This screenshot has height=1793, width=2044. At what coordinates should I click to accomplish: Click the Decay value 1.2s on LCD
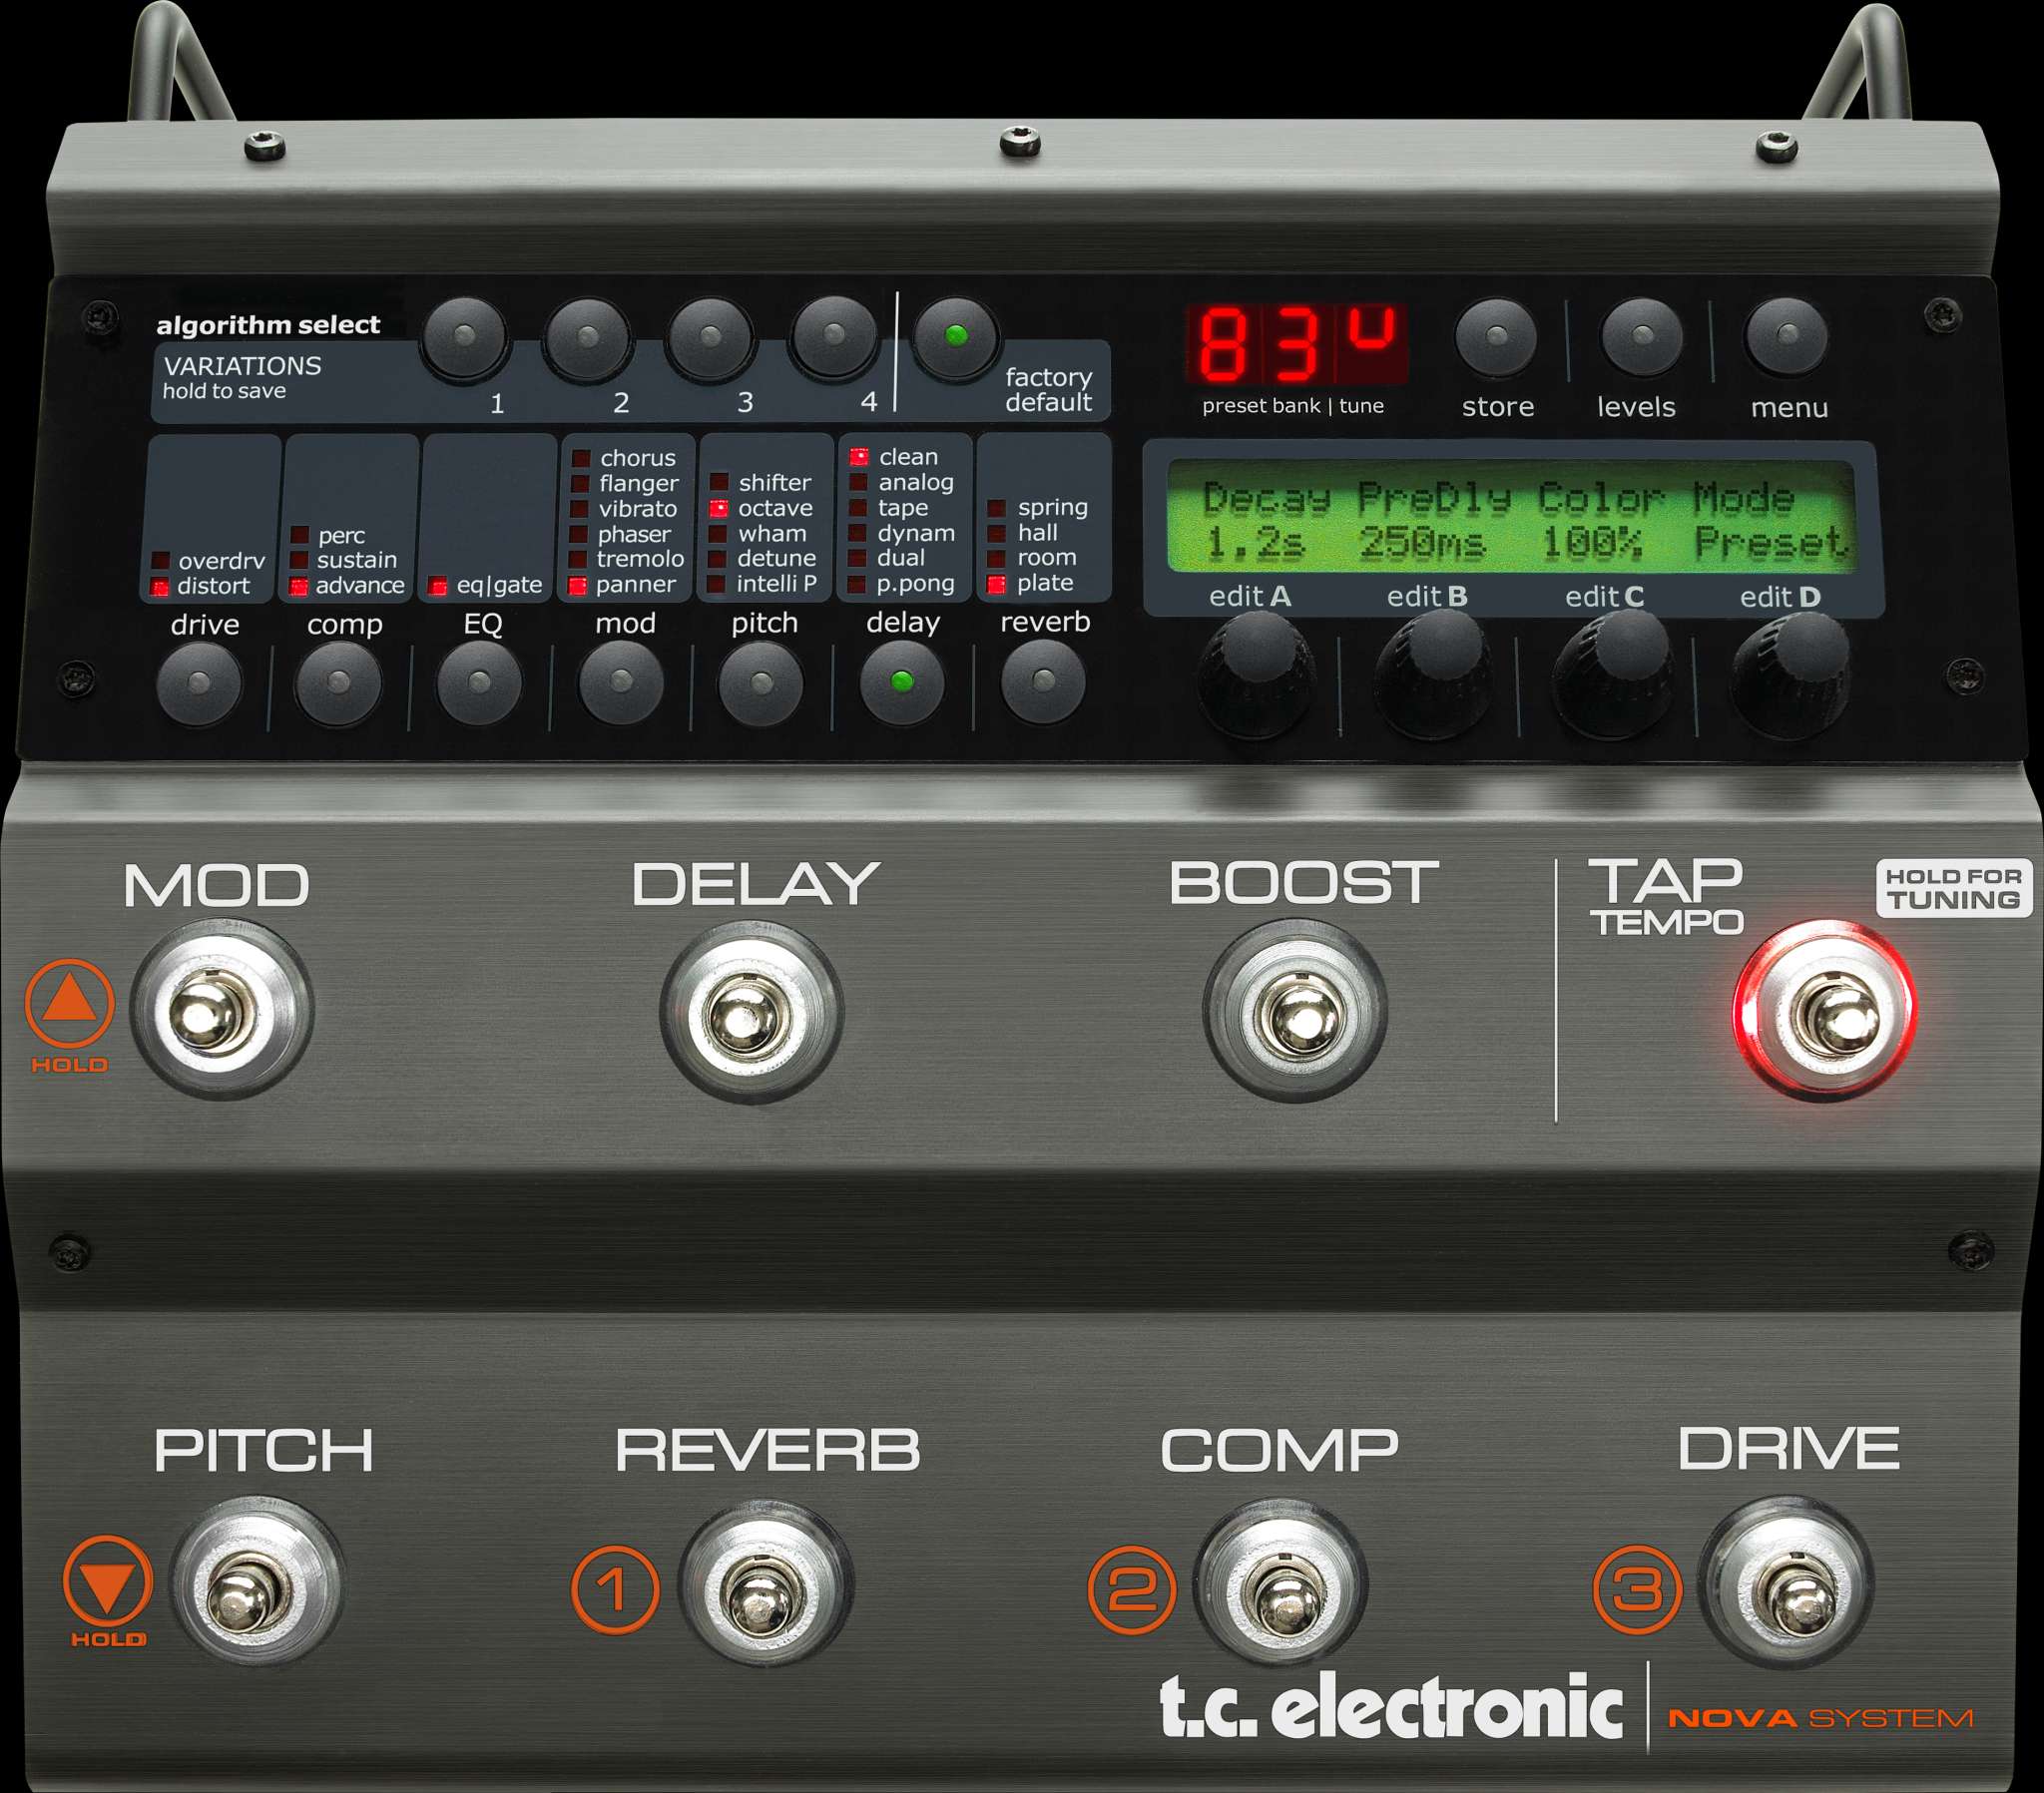coord(1256,543)
